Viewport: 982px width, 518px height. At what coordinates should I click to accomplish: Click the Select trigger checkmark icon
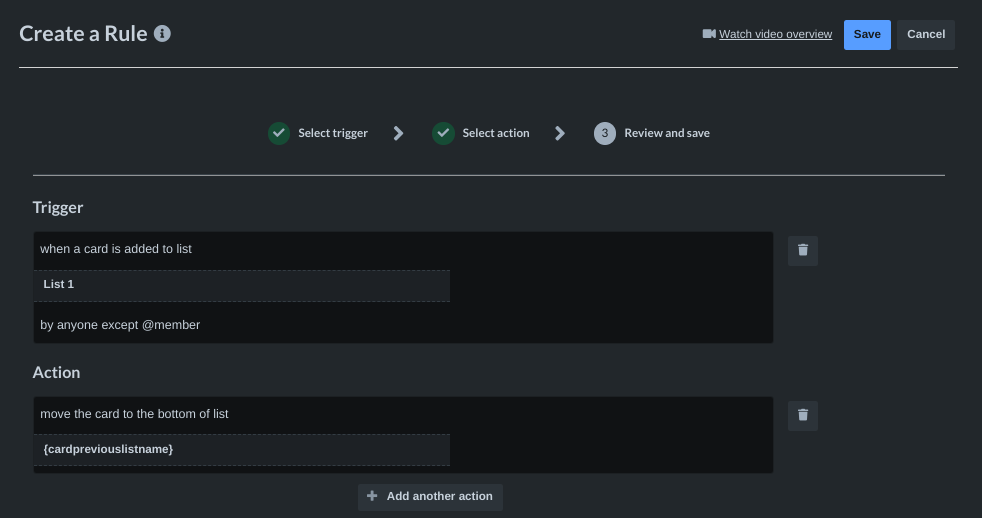click(279, 133)
